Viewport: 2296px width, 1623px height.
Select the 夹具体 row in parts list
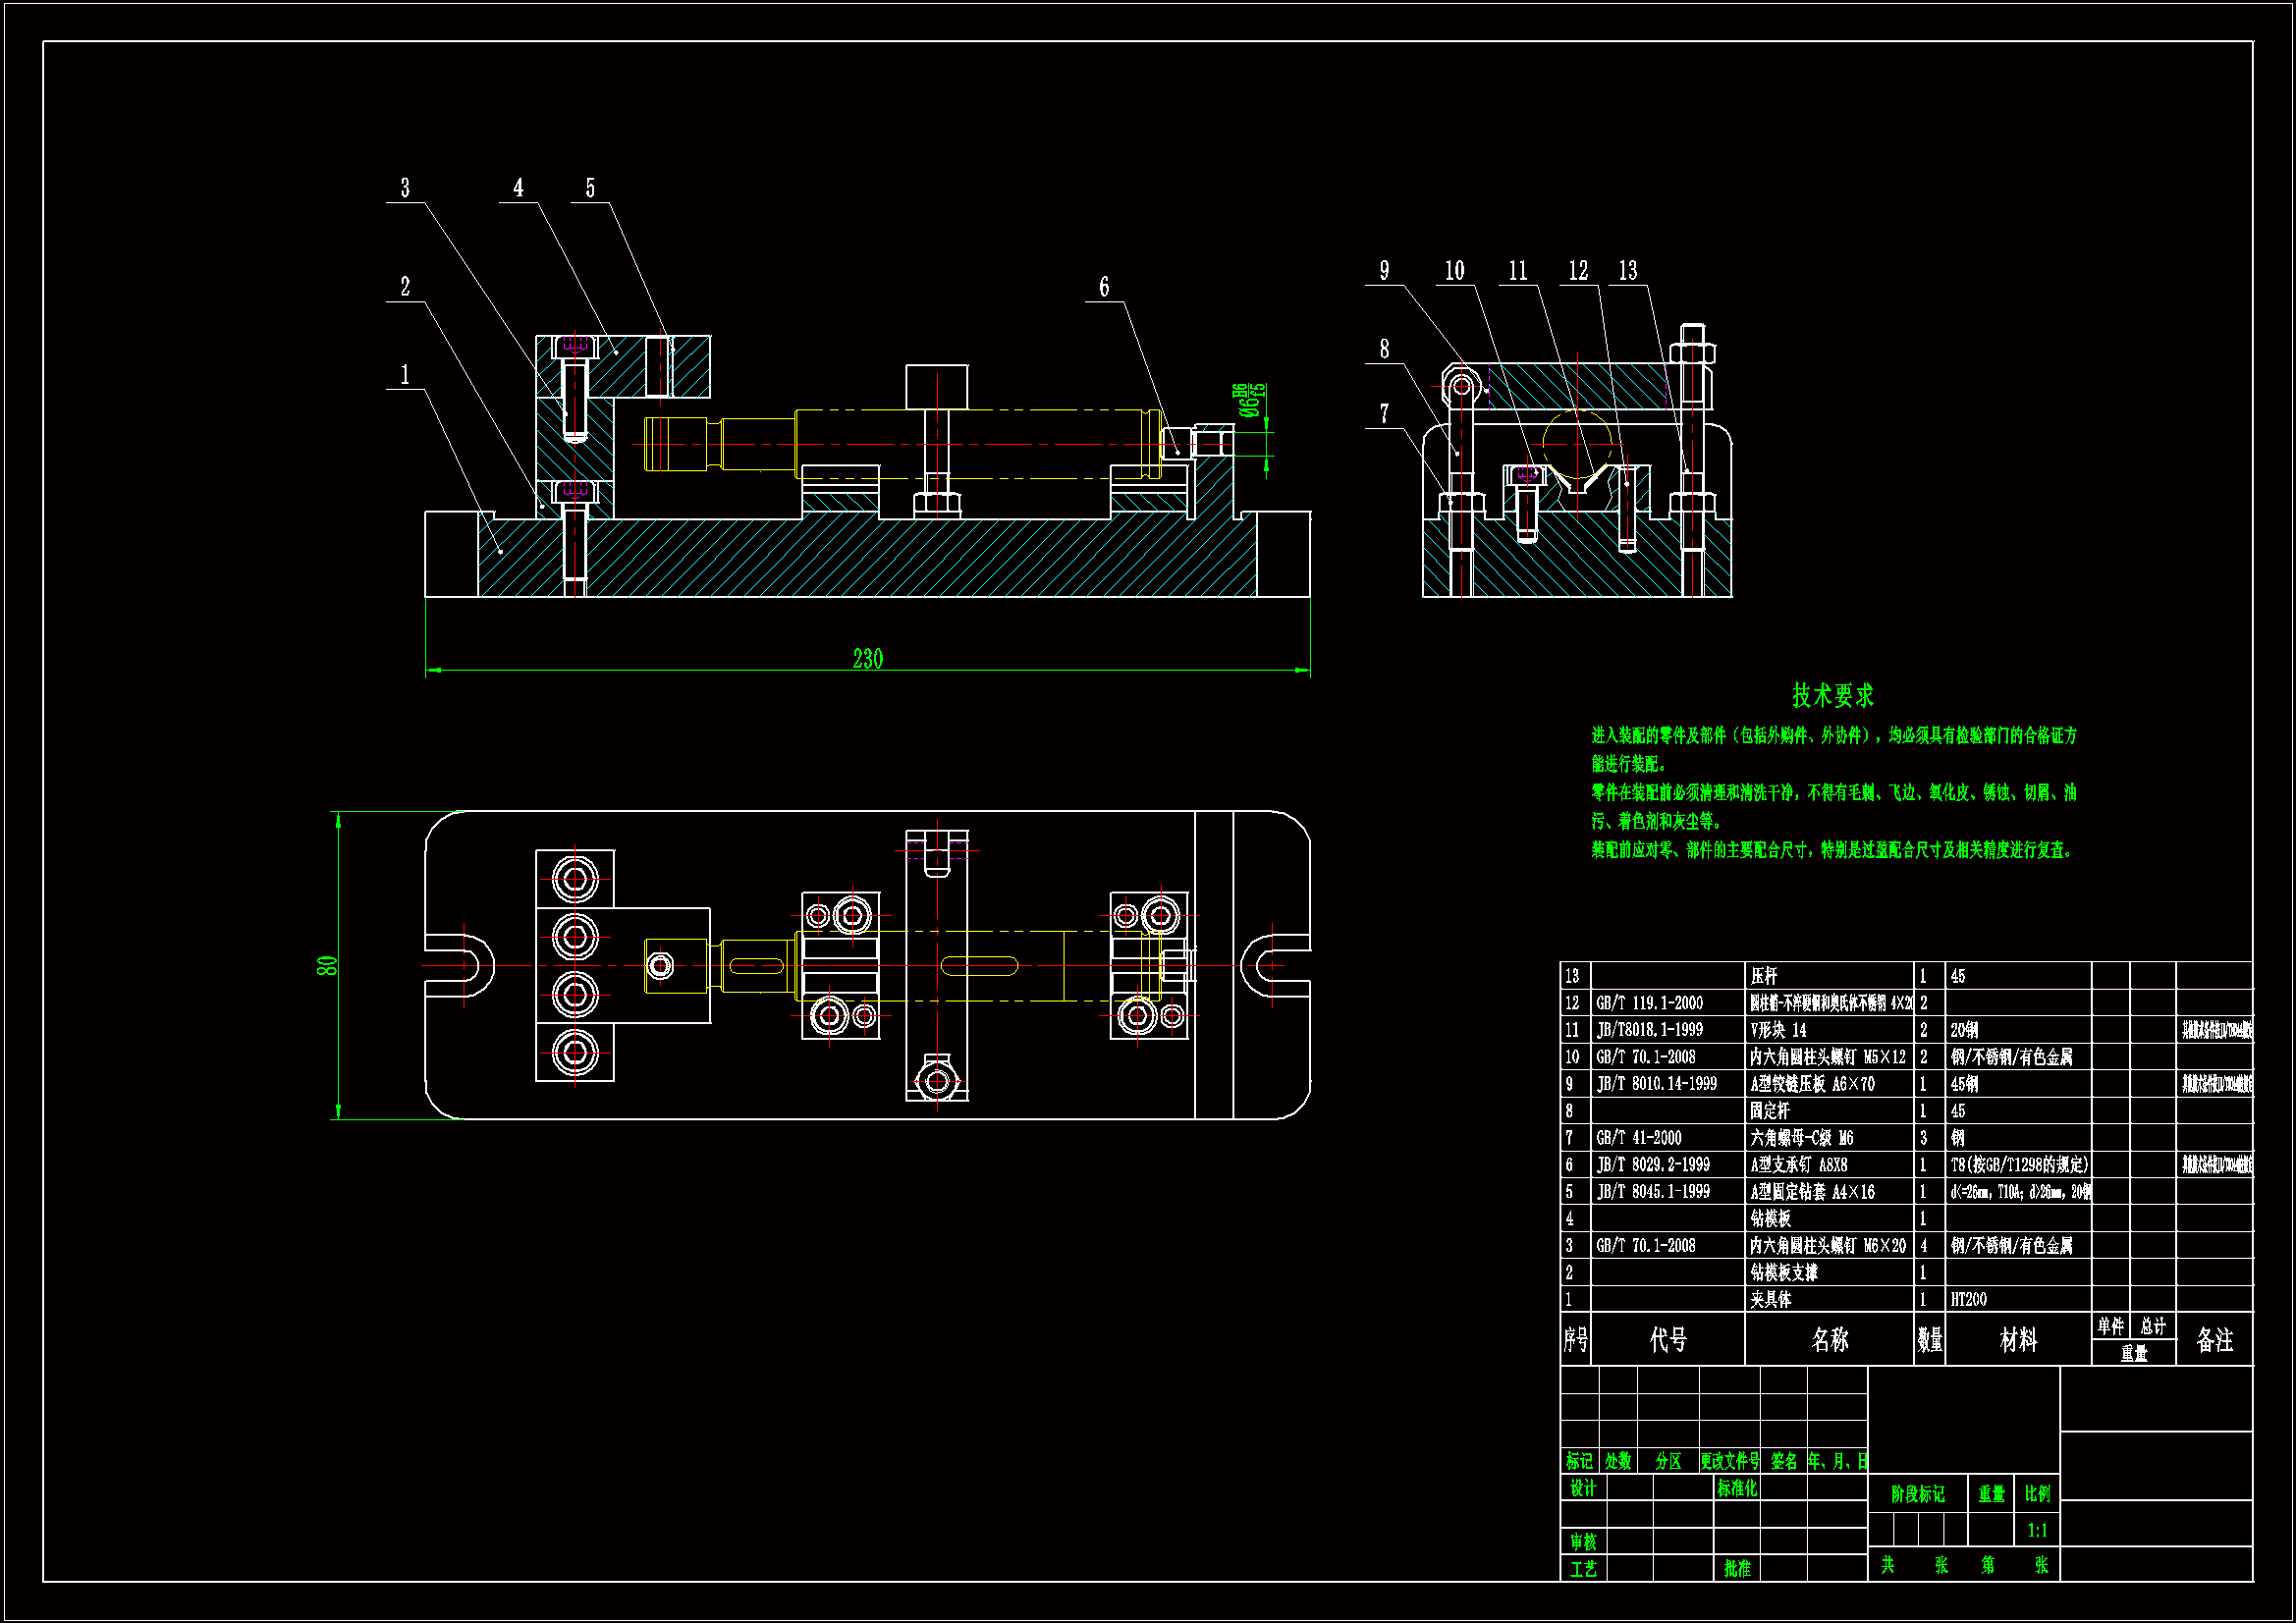click(x=1770, y=1299)
